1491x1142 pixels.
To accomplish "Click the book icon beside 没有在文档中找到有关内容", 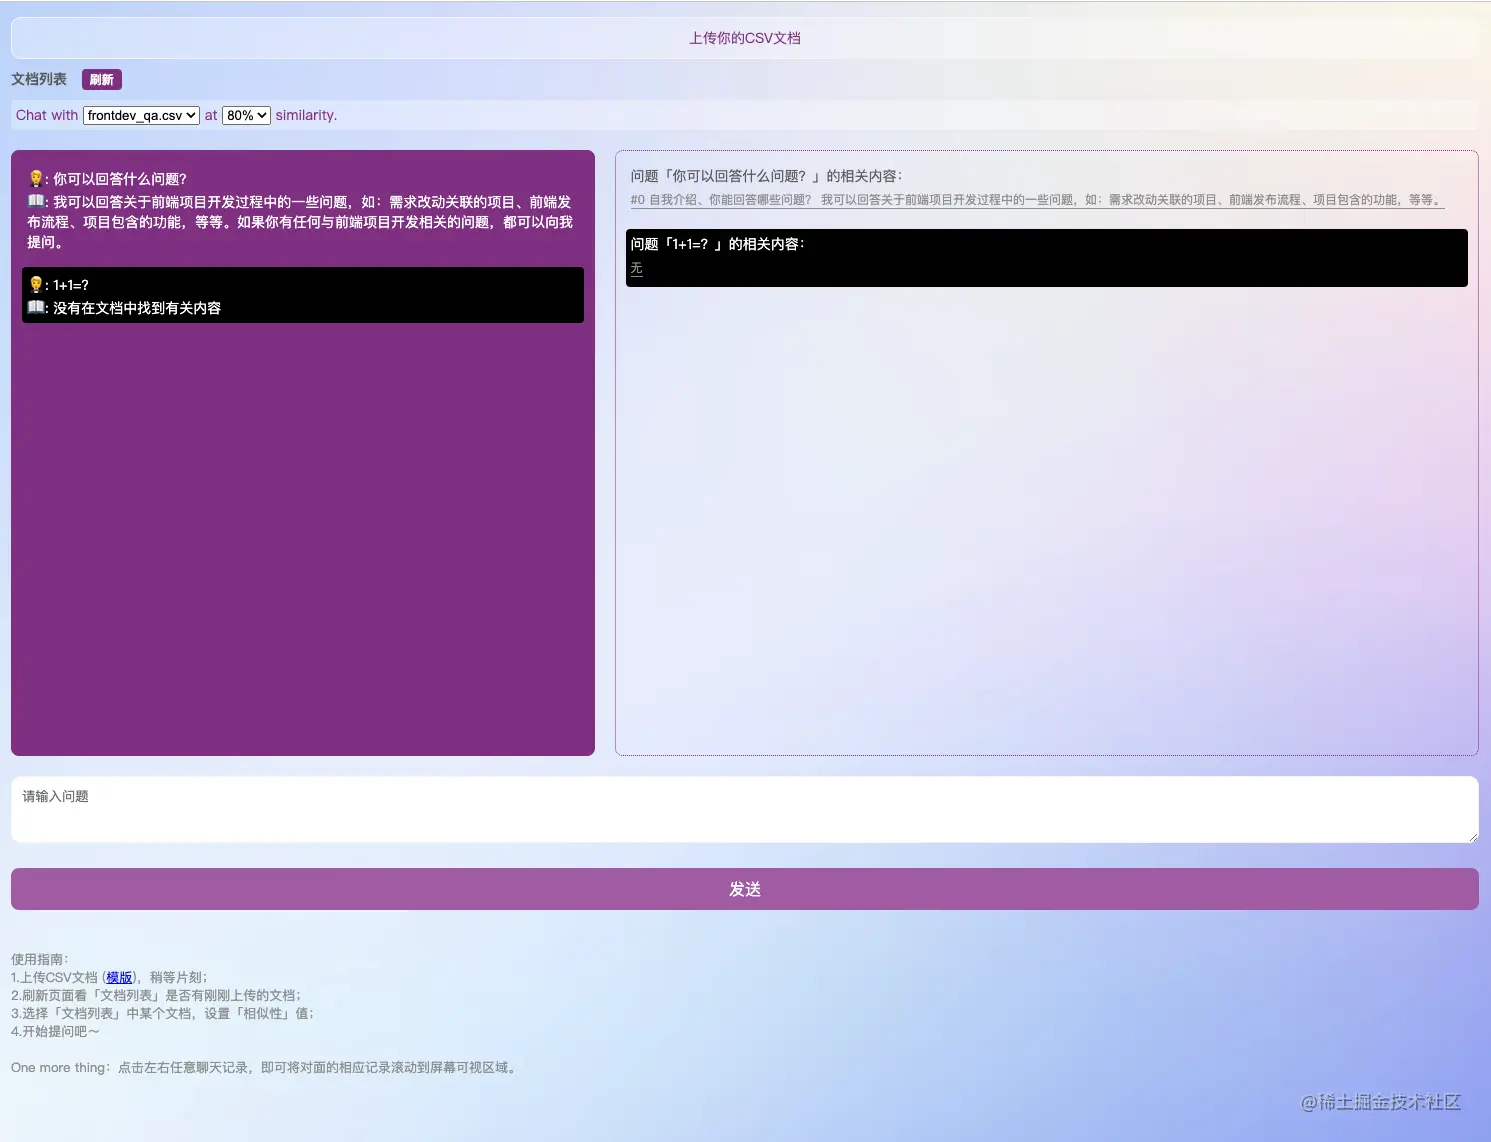I will [x=36, y=307].
